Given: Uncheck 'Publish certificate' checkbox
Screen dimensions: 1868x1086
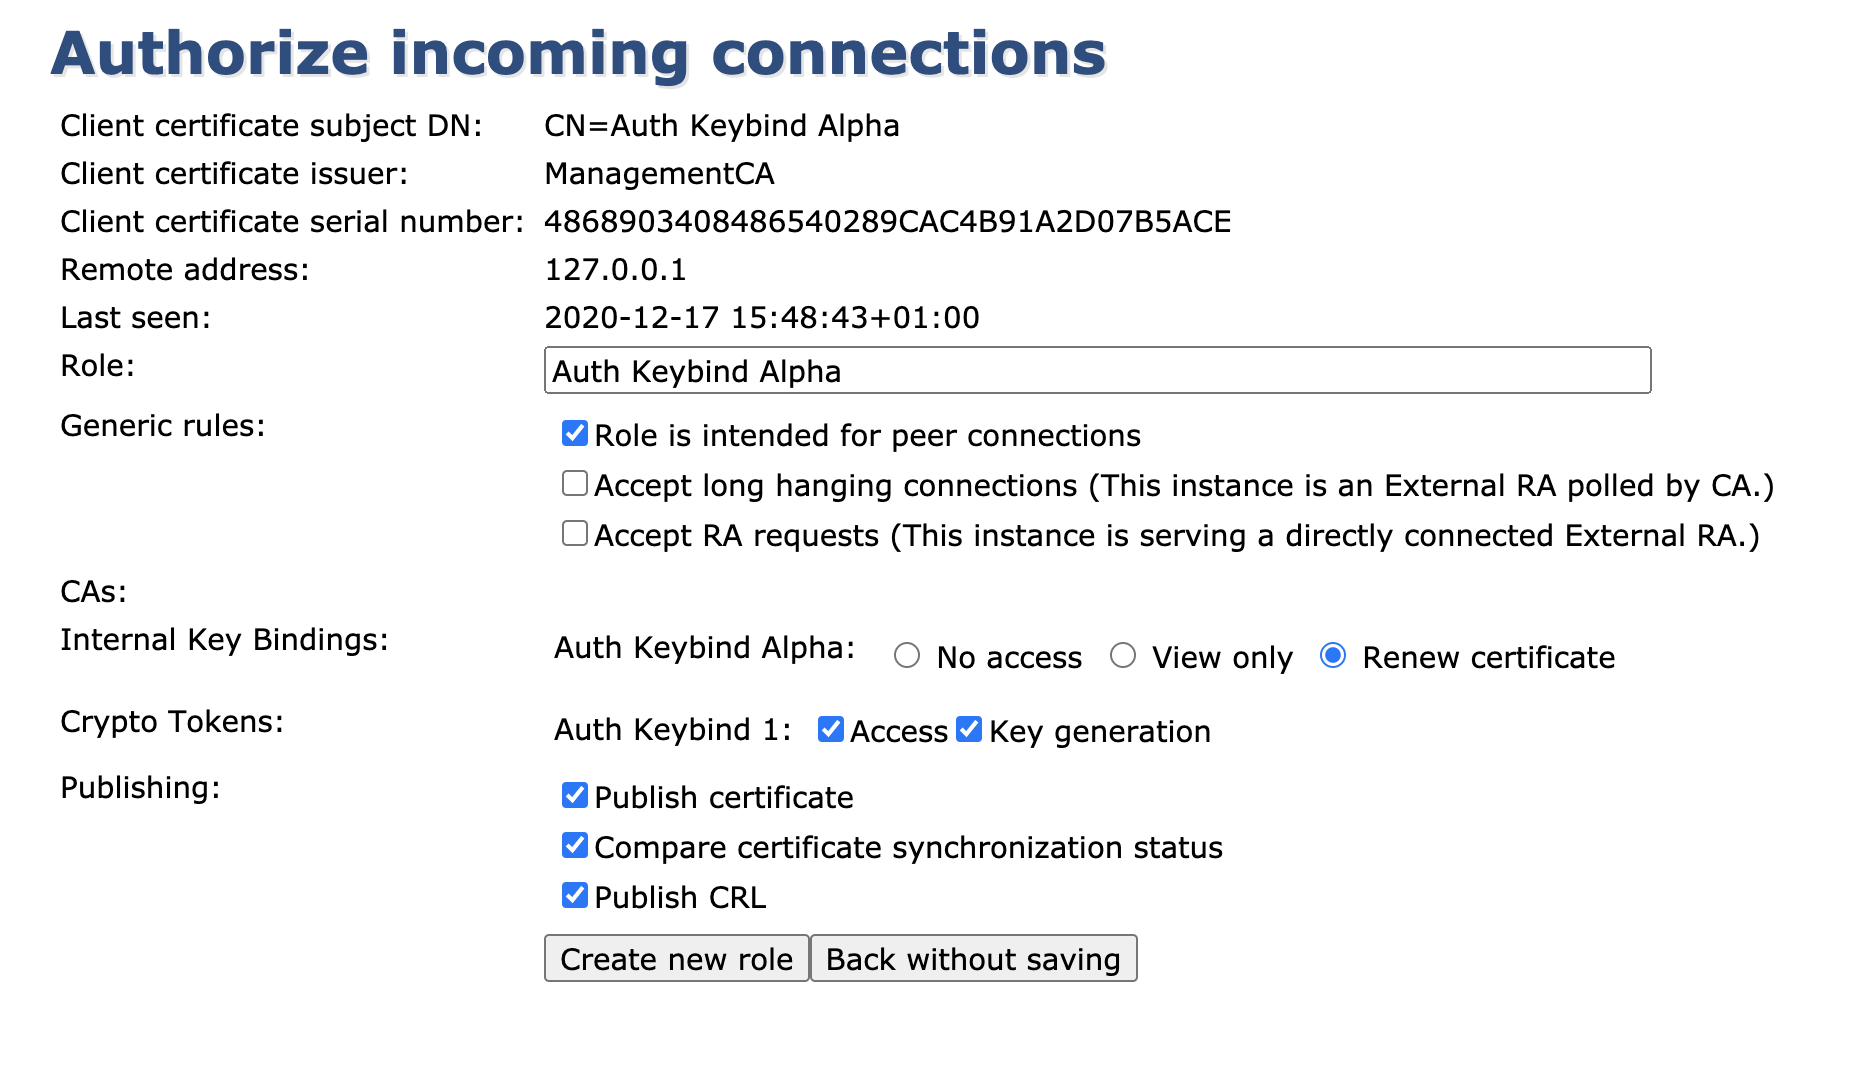Looking at the screenshot, I should (575, 796).
